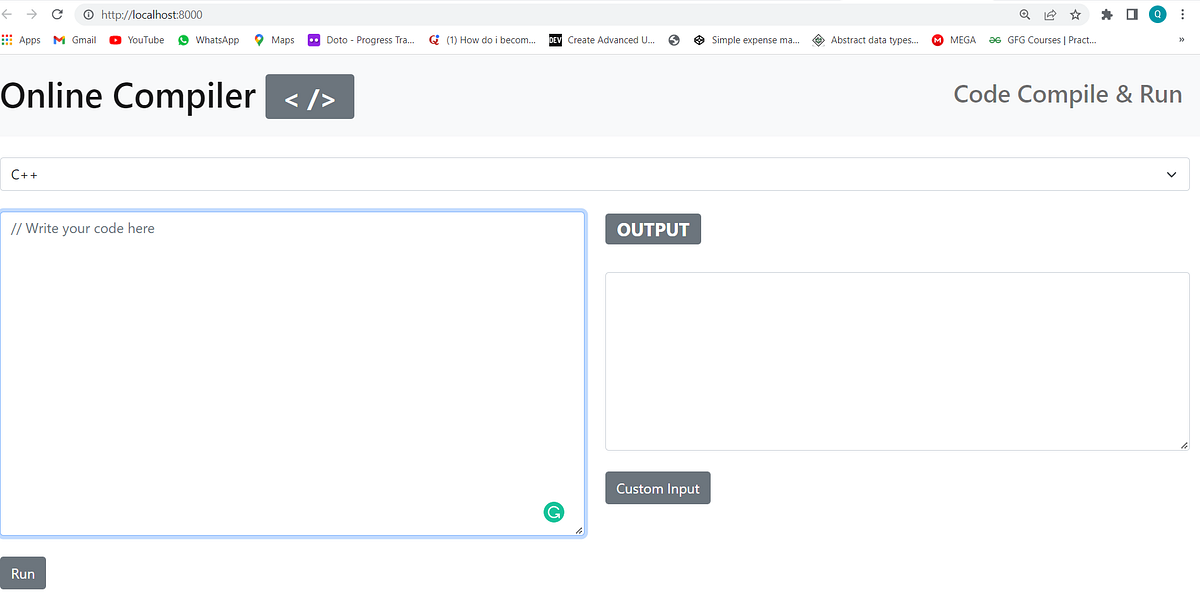The height and width of the screenshot is (615, 1200).
Task: Bookmark this page with the star icon
Action: 1075,15
